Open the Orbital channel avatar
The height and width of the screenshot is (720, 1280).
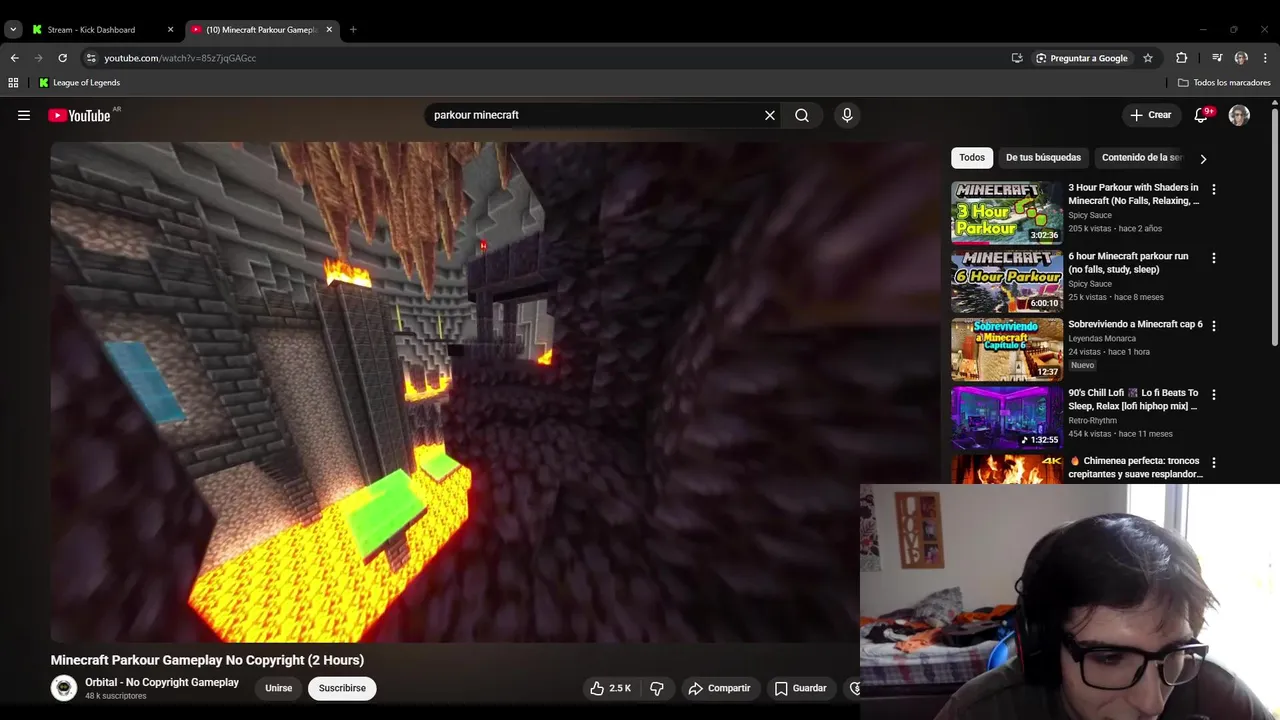[64, 688]
